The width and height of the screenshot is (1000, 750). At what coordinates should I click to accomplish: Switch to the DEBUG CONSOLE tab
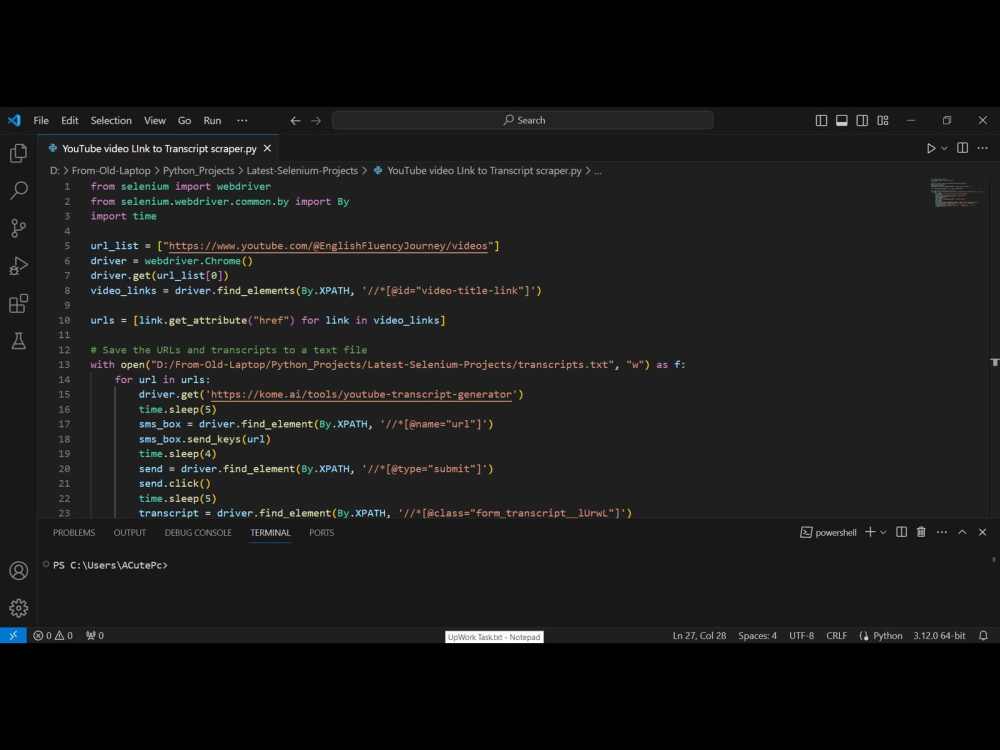click(x=198, y=533)
